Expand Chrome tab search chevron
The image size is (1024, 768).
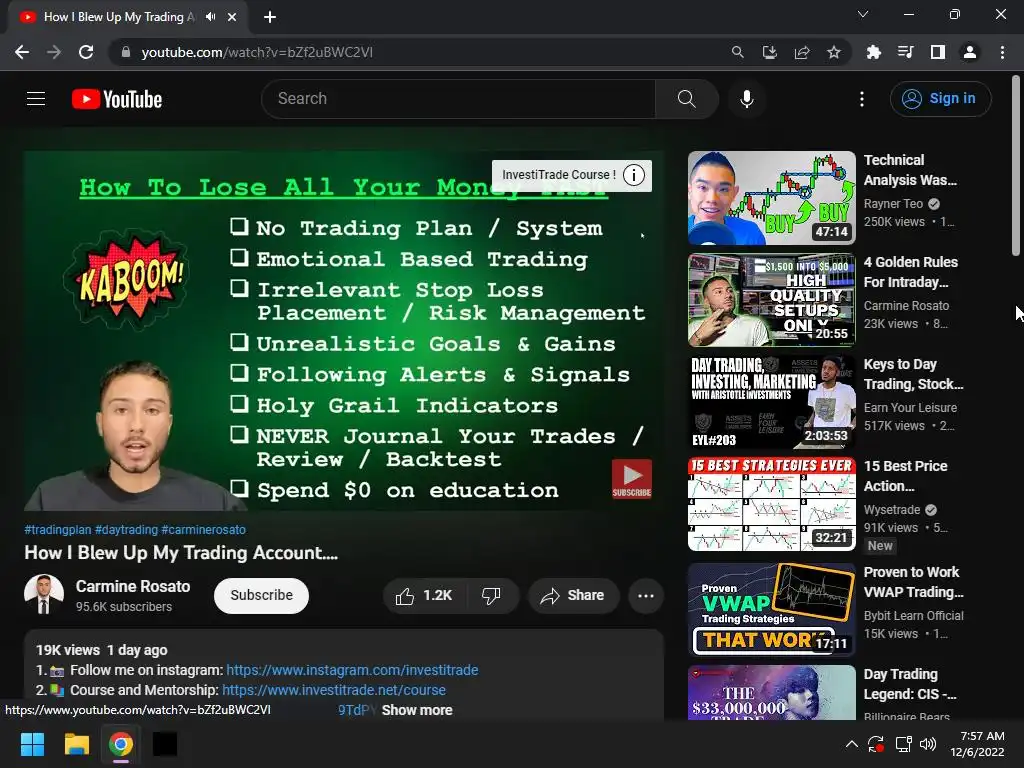[863, 14]
